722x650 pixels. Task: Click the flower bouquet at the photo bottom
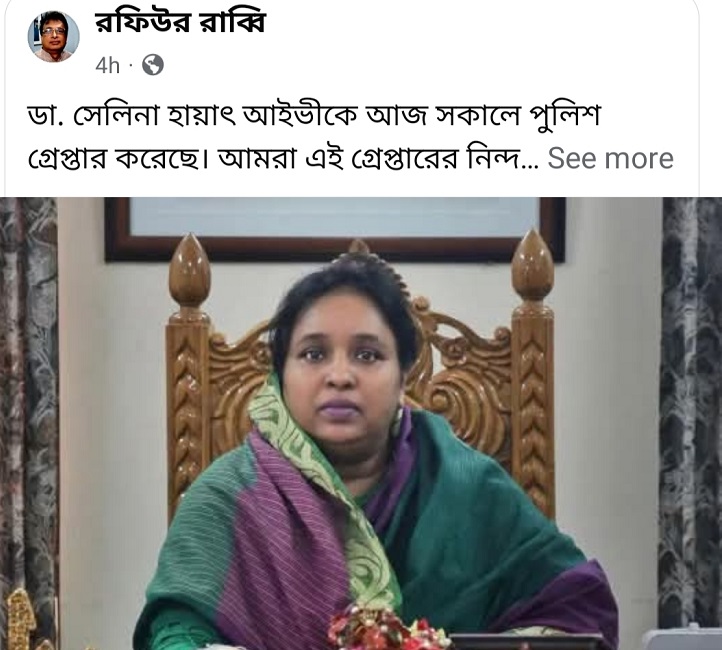tap(388, 628)
